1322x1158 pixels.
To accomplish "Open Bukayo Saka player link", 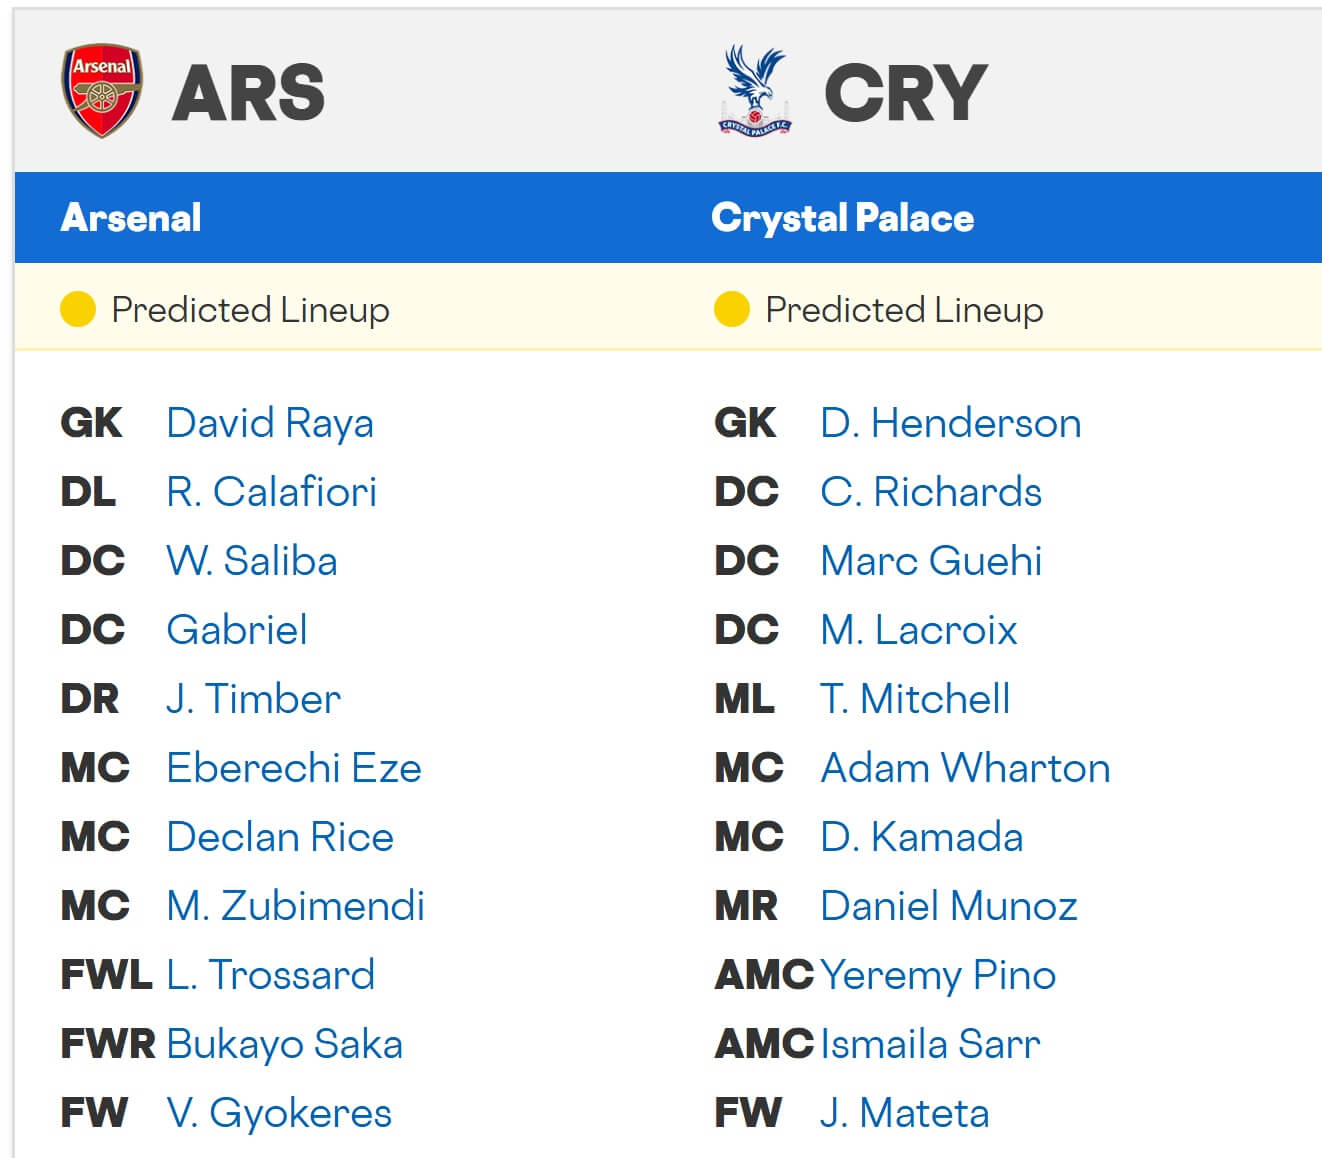I will click(x=284, y=1044).
